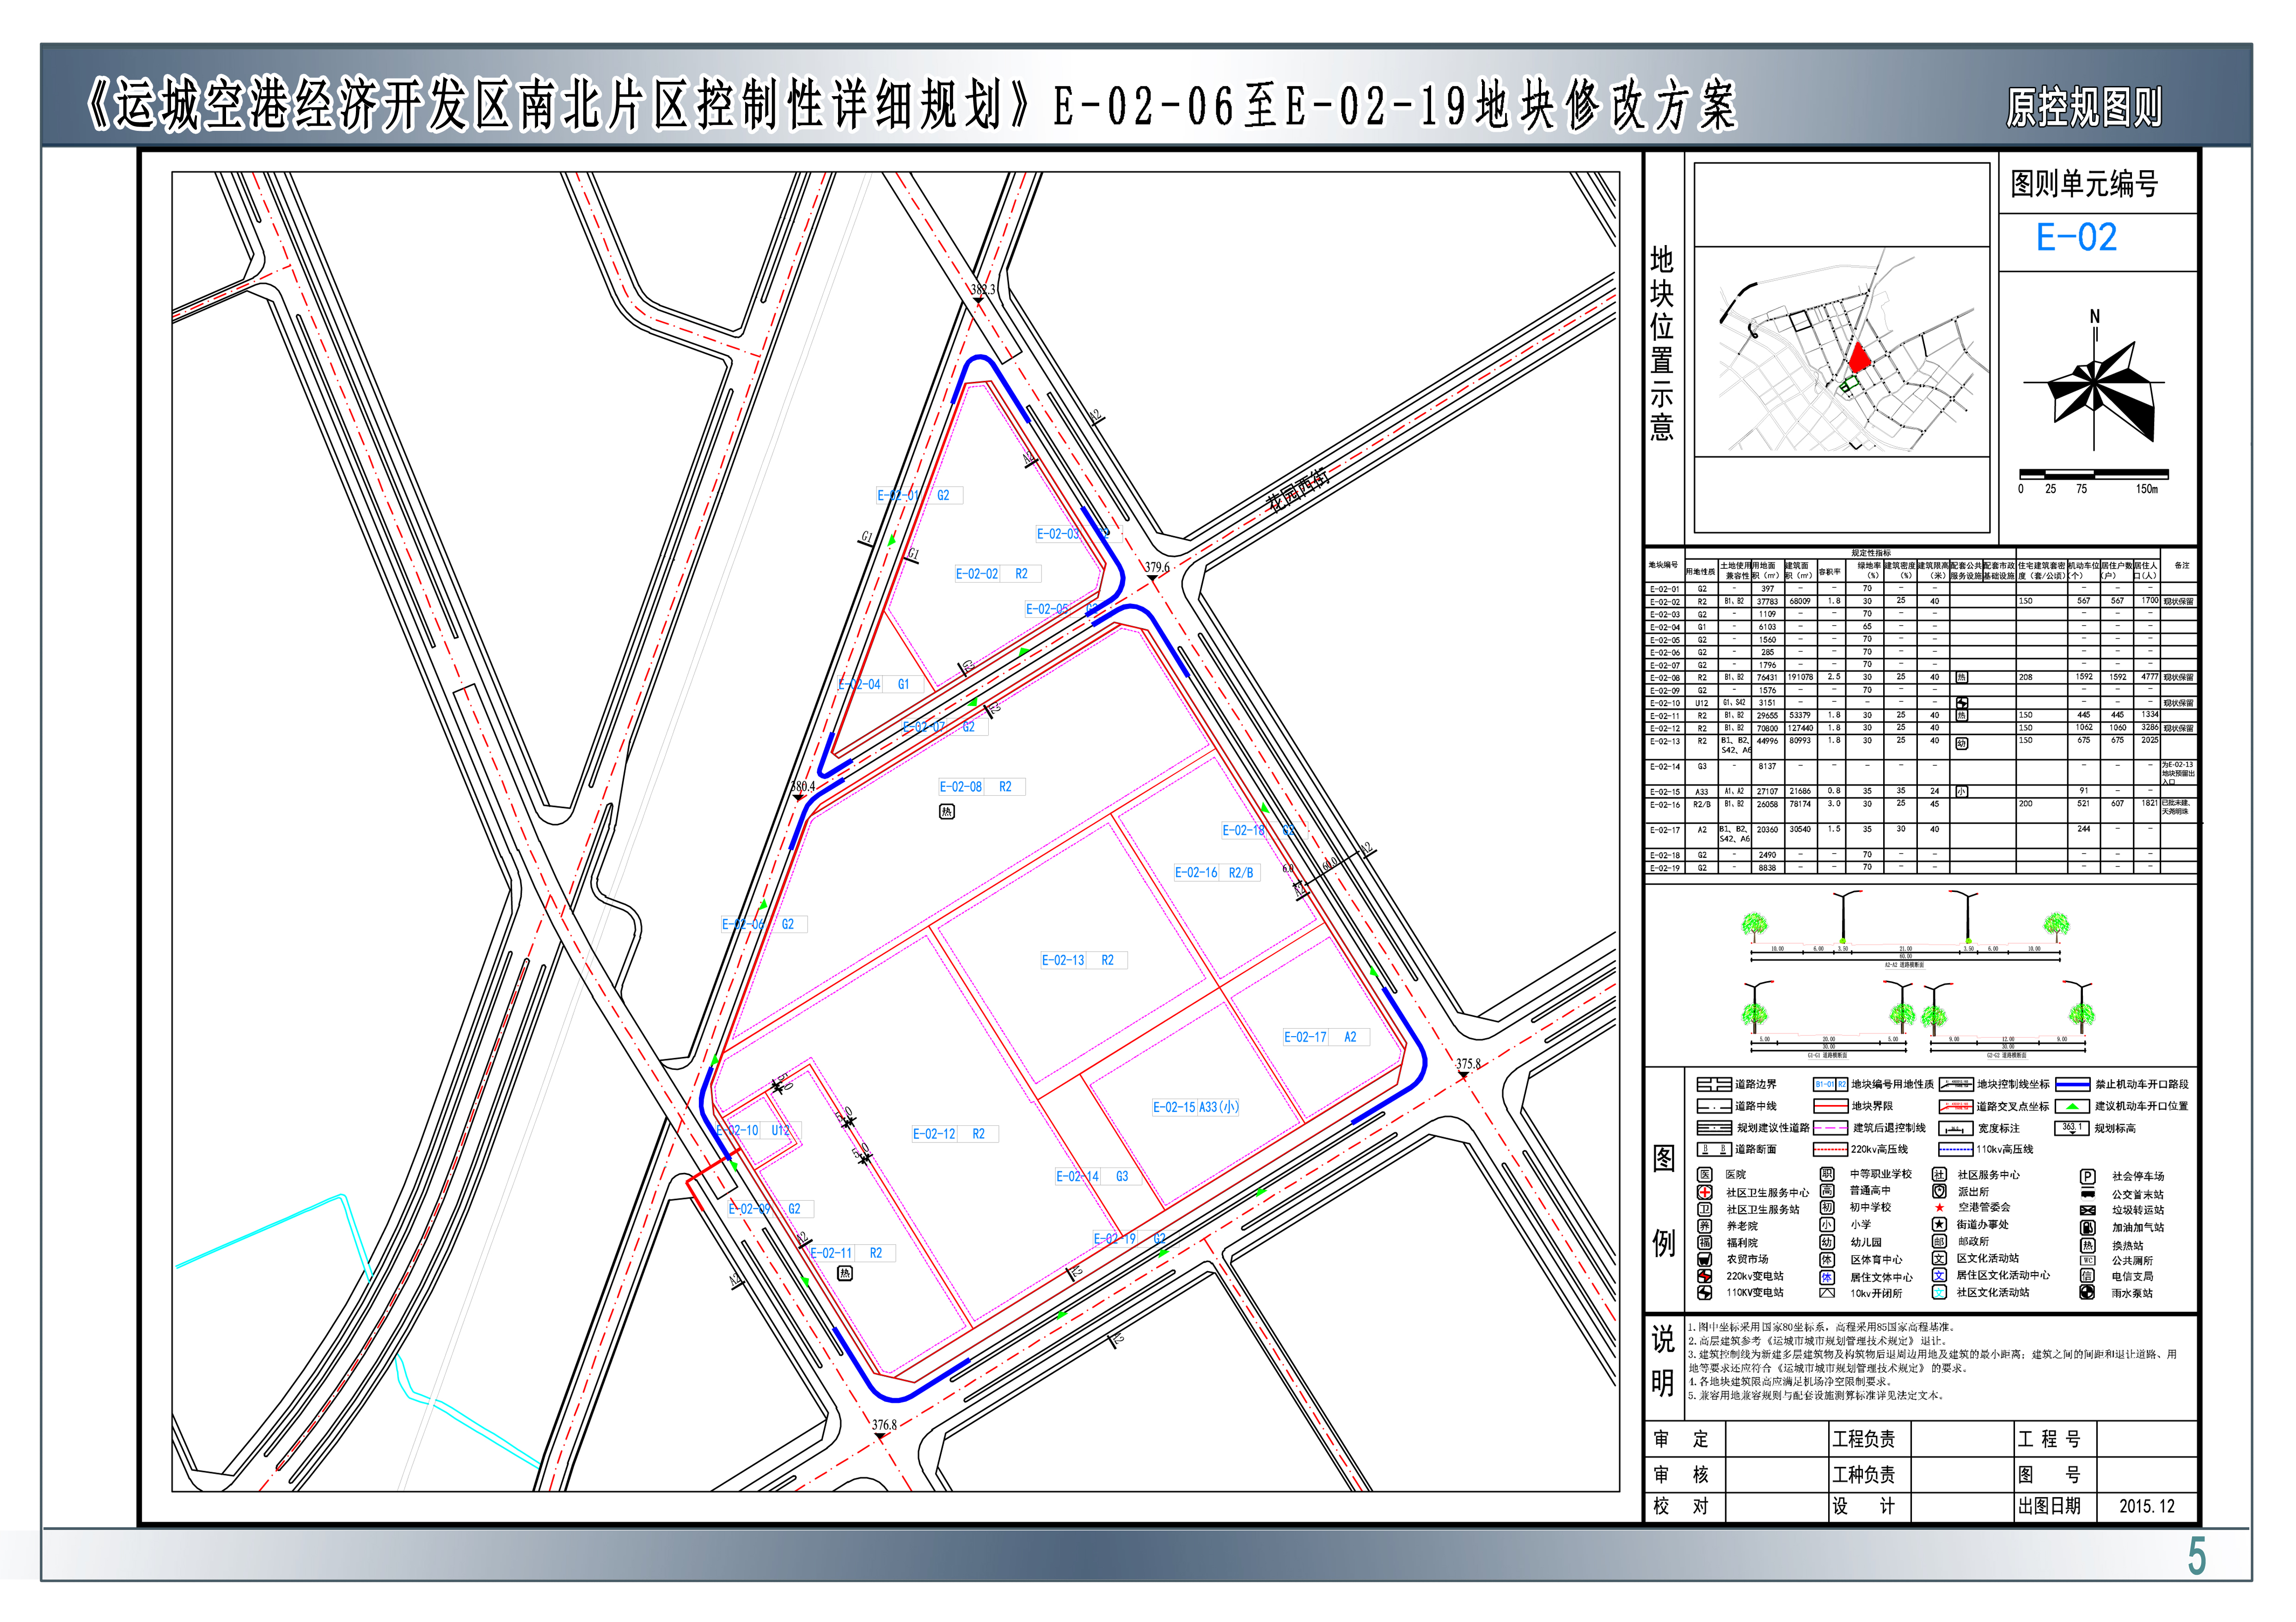Click the red star 空港管委会 legend icon
This screenshot has height=1622, width=2296.
[1941, 1208]
